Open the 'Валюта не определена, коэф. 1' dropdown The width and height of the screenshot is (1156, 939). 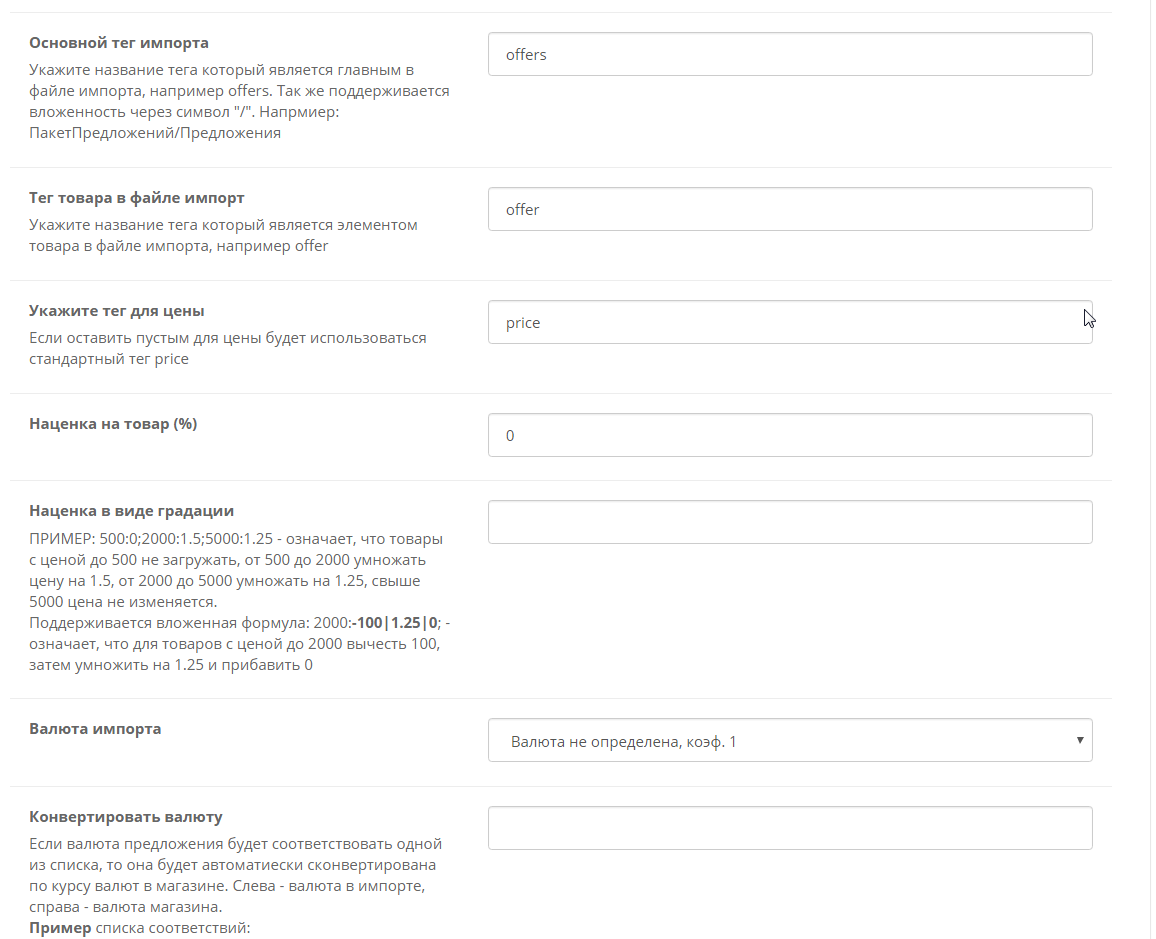[790, 740]
